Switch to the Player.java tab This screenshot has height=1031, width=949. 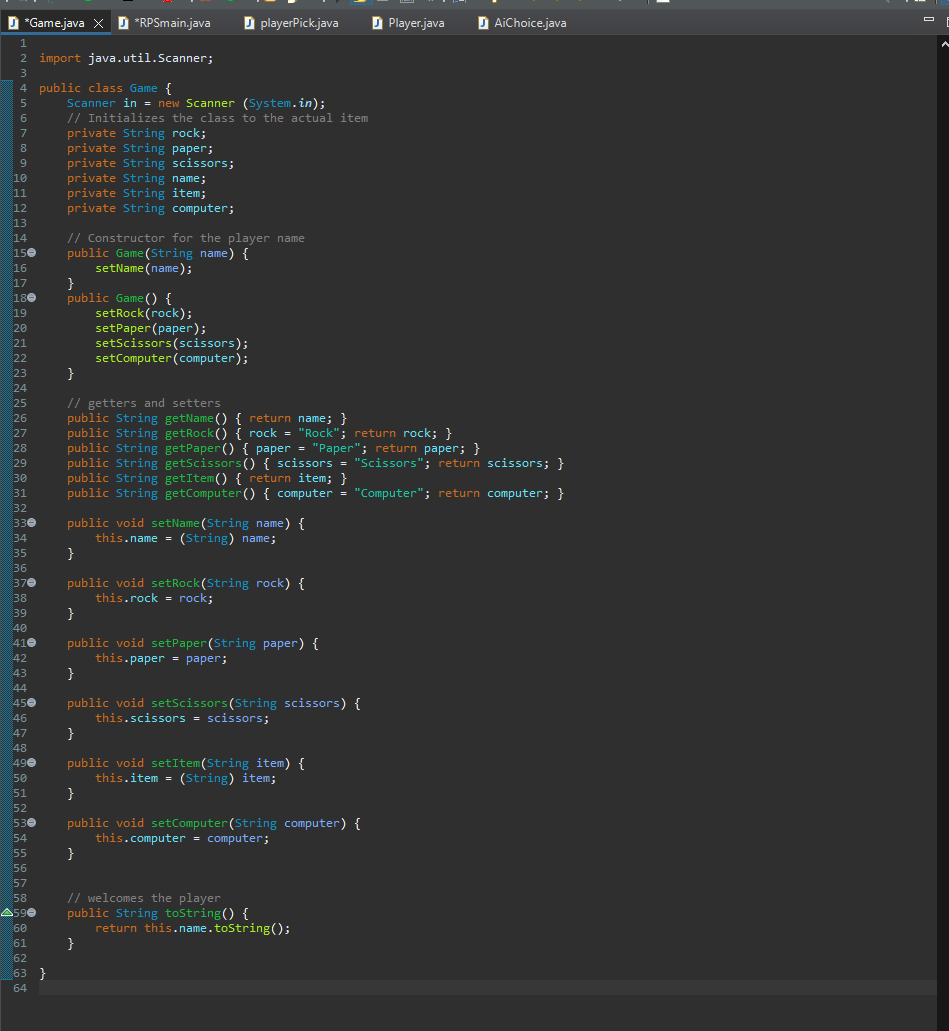coord(410,21)
